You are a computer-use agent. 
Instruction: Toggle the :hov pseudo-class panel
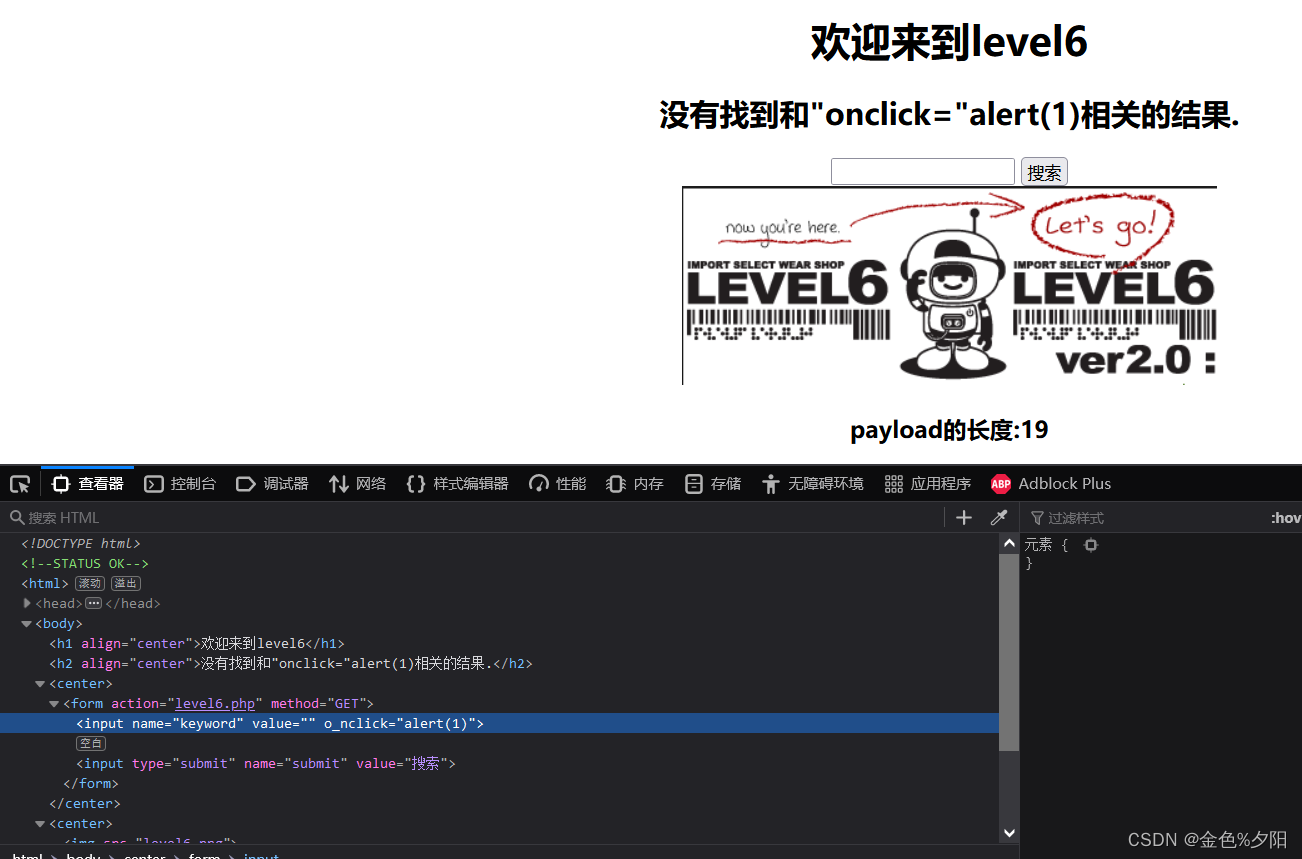(x=1286, y=518)
